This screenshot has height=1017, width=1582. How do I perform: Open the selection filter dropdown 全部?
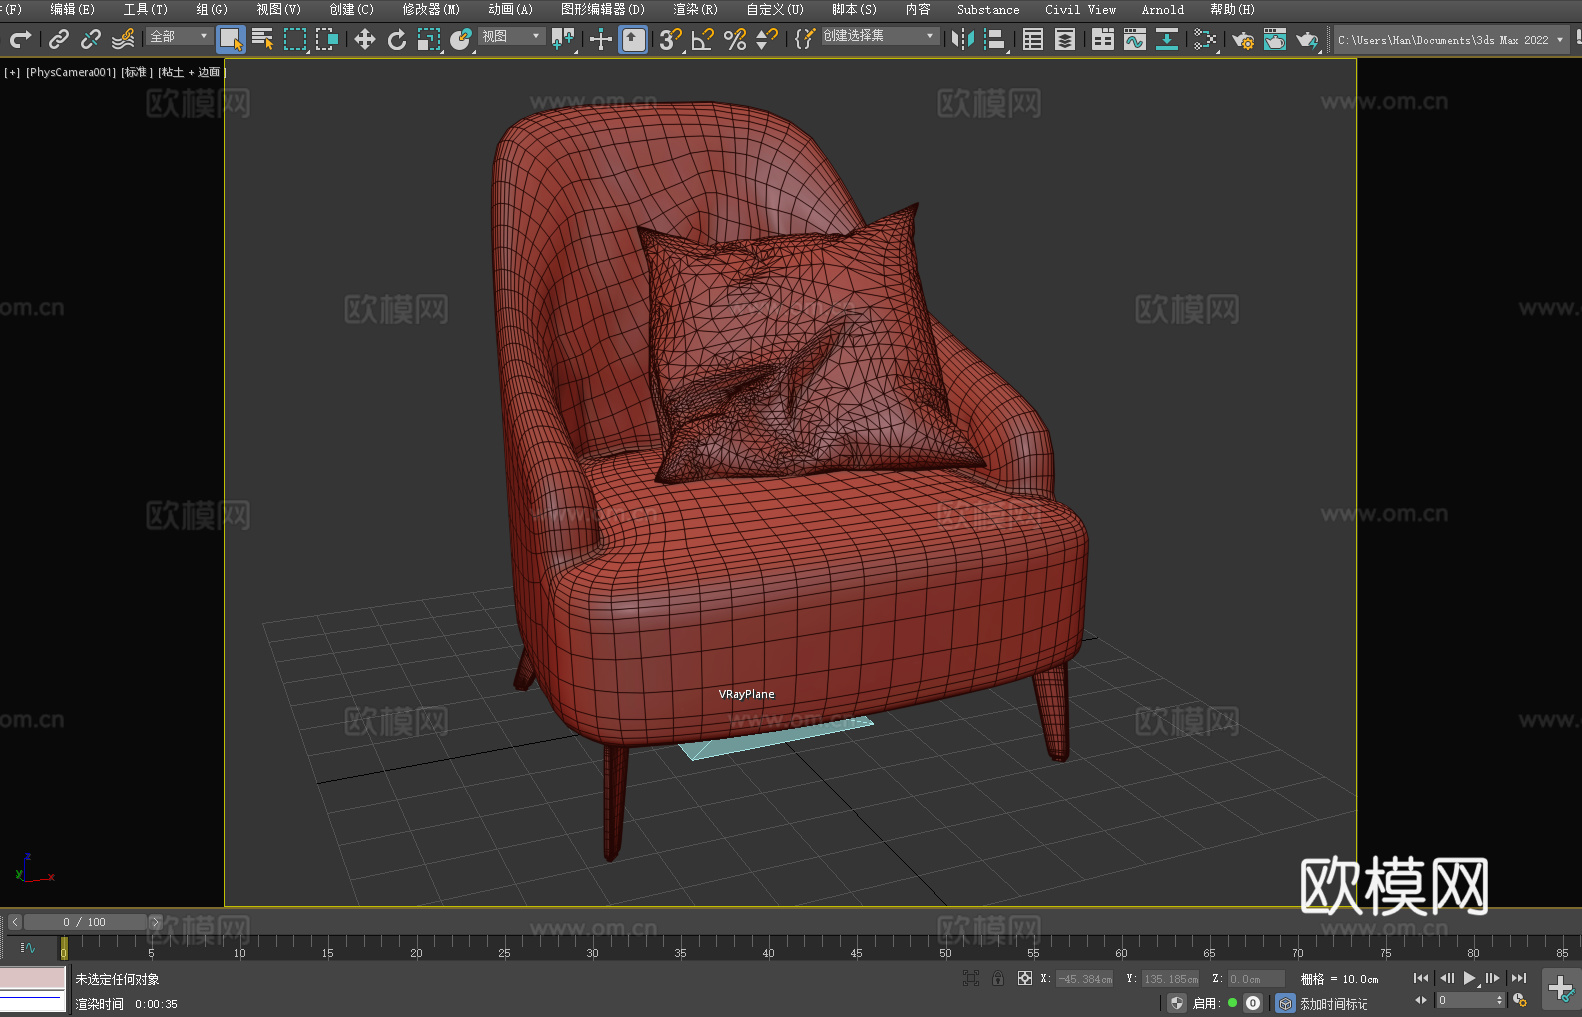coord(179,36)
